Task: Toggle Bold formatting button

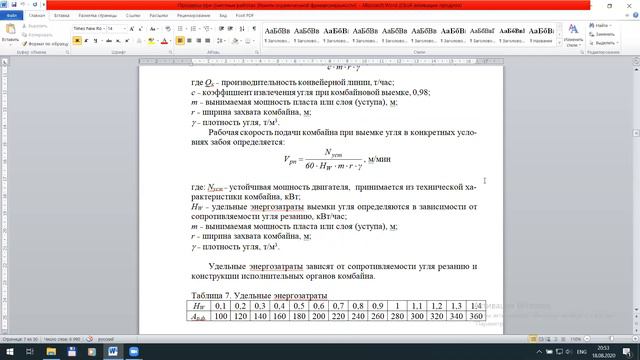Action: pyautogui.click(x=77, y=41)
